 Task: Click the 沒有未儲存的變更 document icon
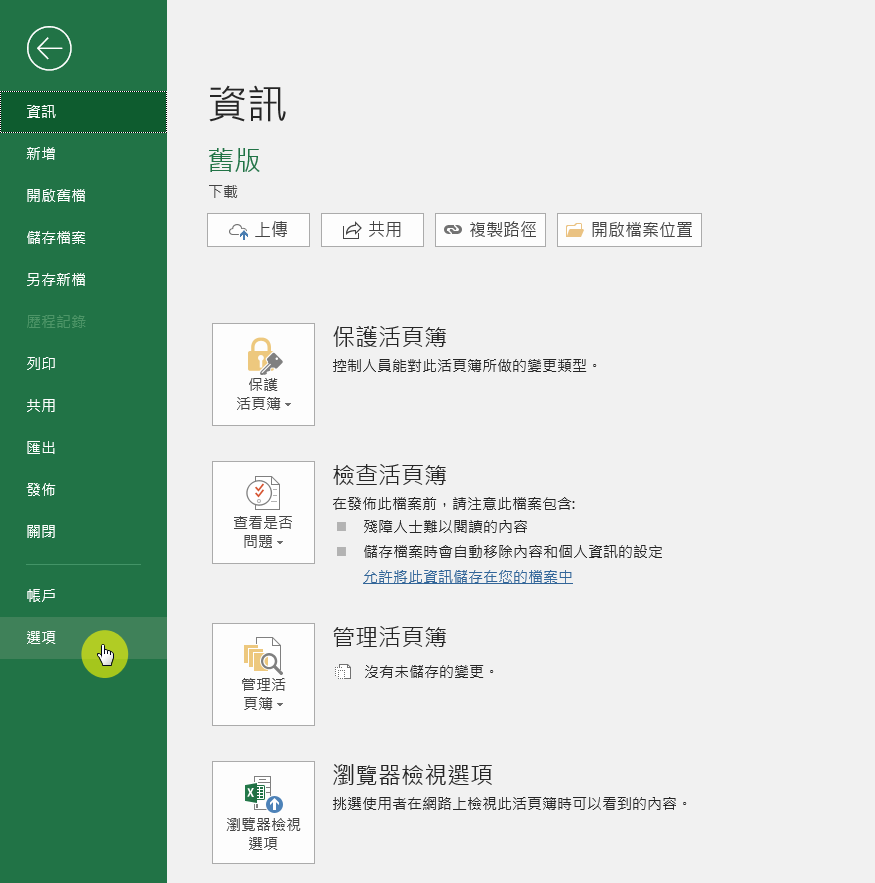(x=343, y=672)
